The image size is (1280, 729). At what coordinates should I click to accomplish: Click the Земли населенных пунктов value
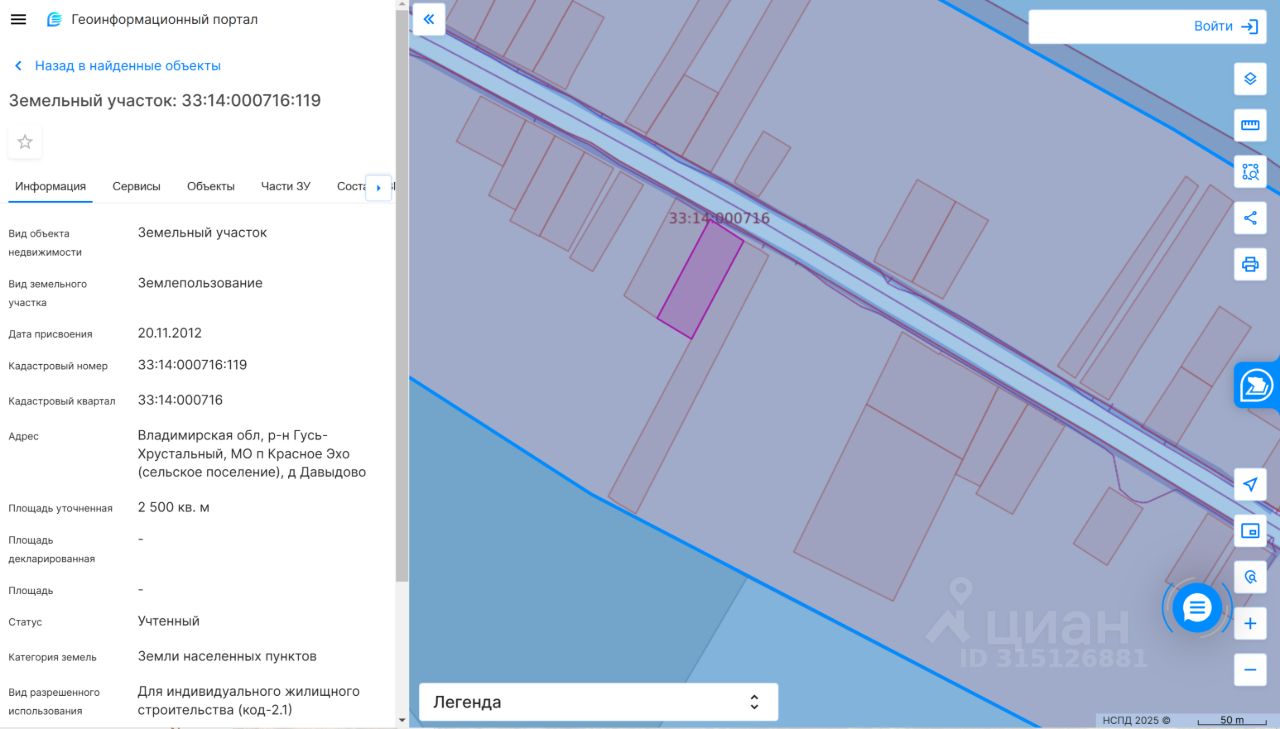pyautogui.click(x=227, y=656)
